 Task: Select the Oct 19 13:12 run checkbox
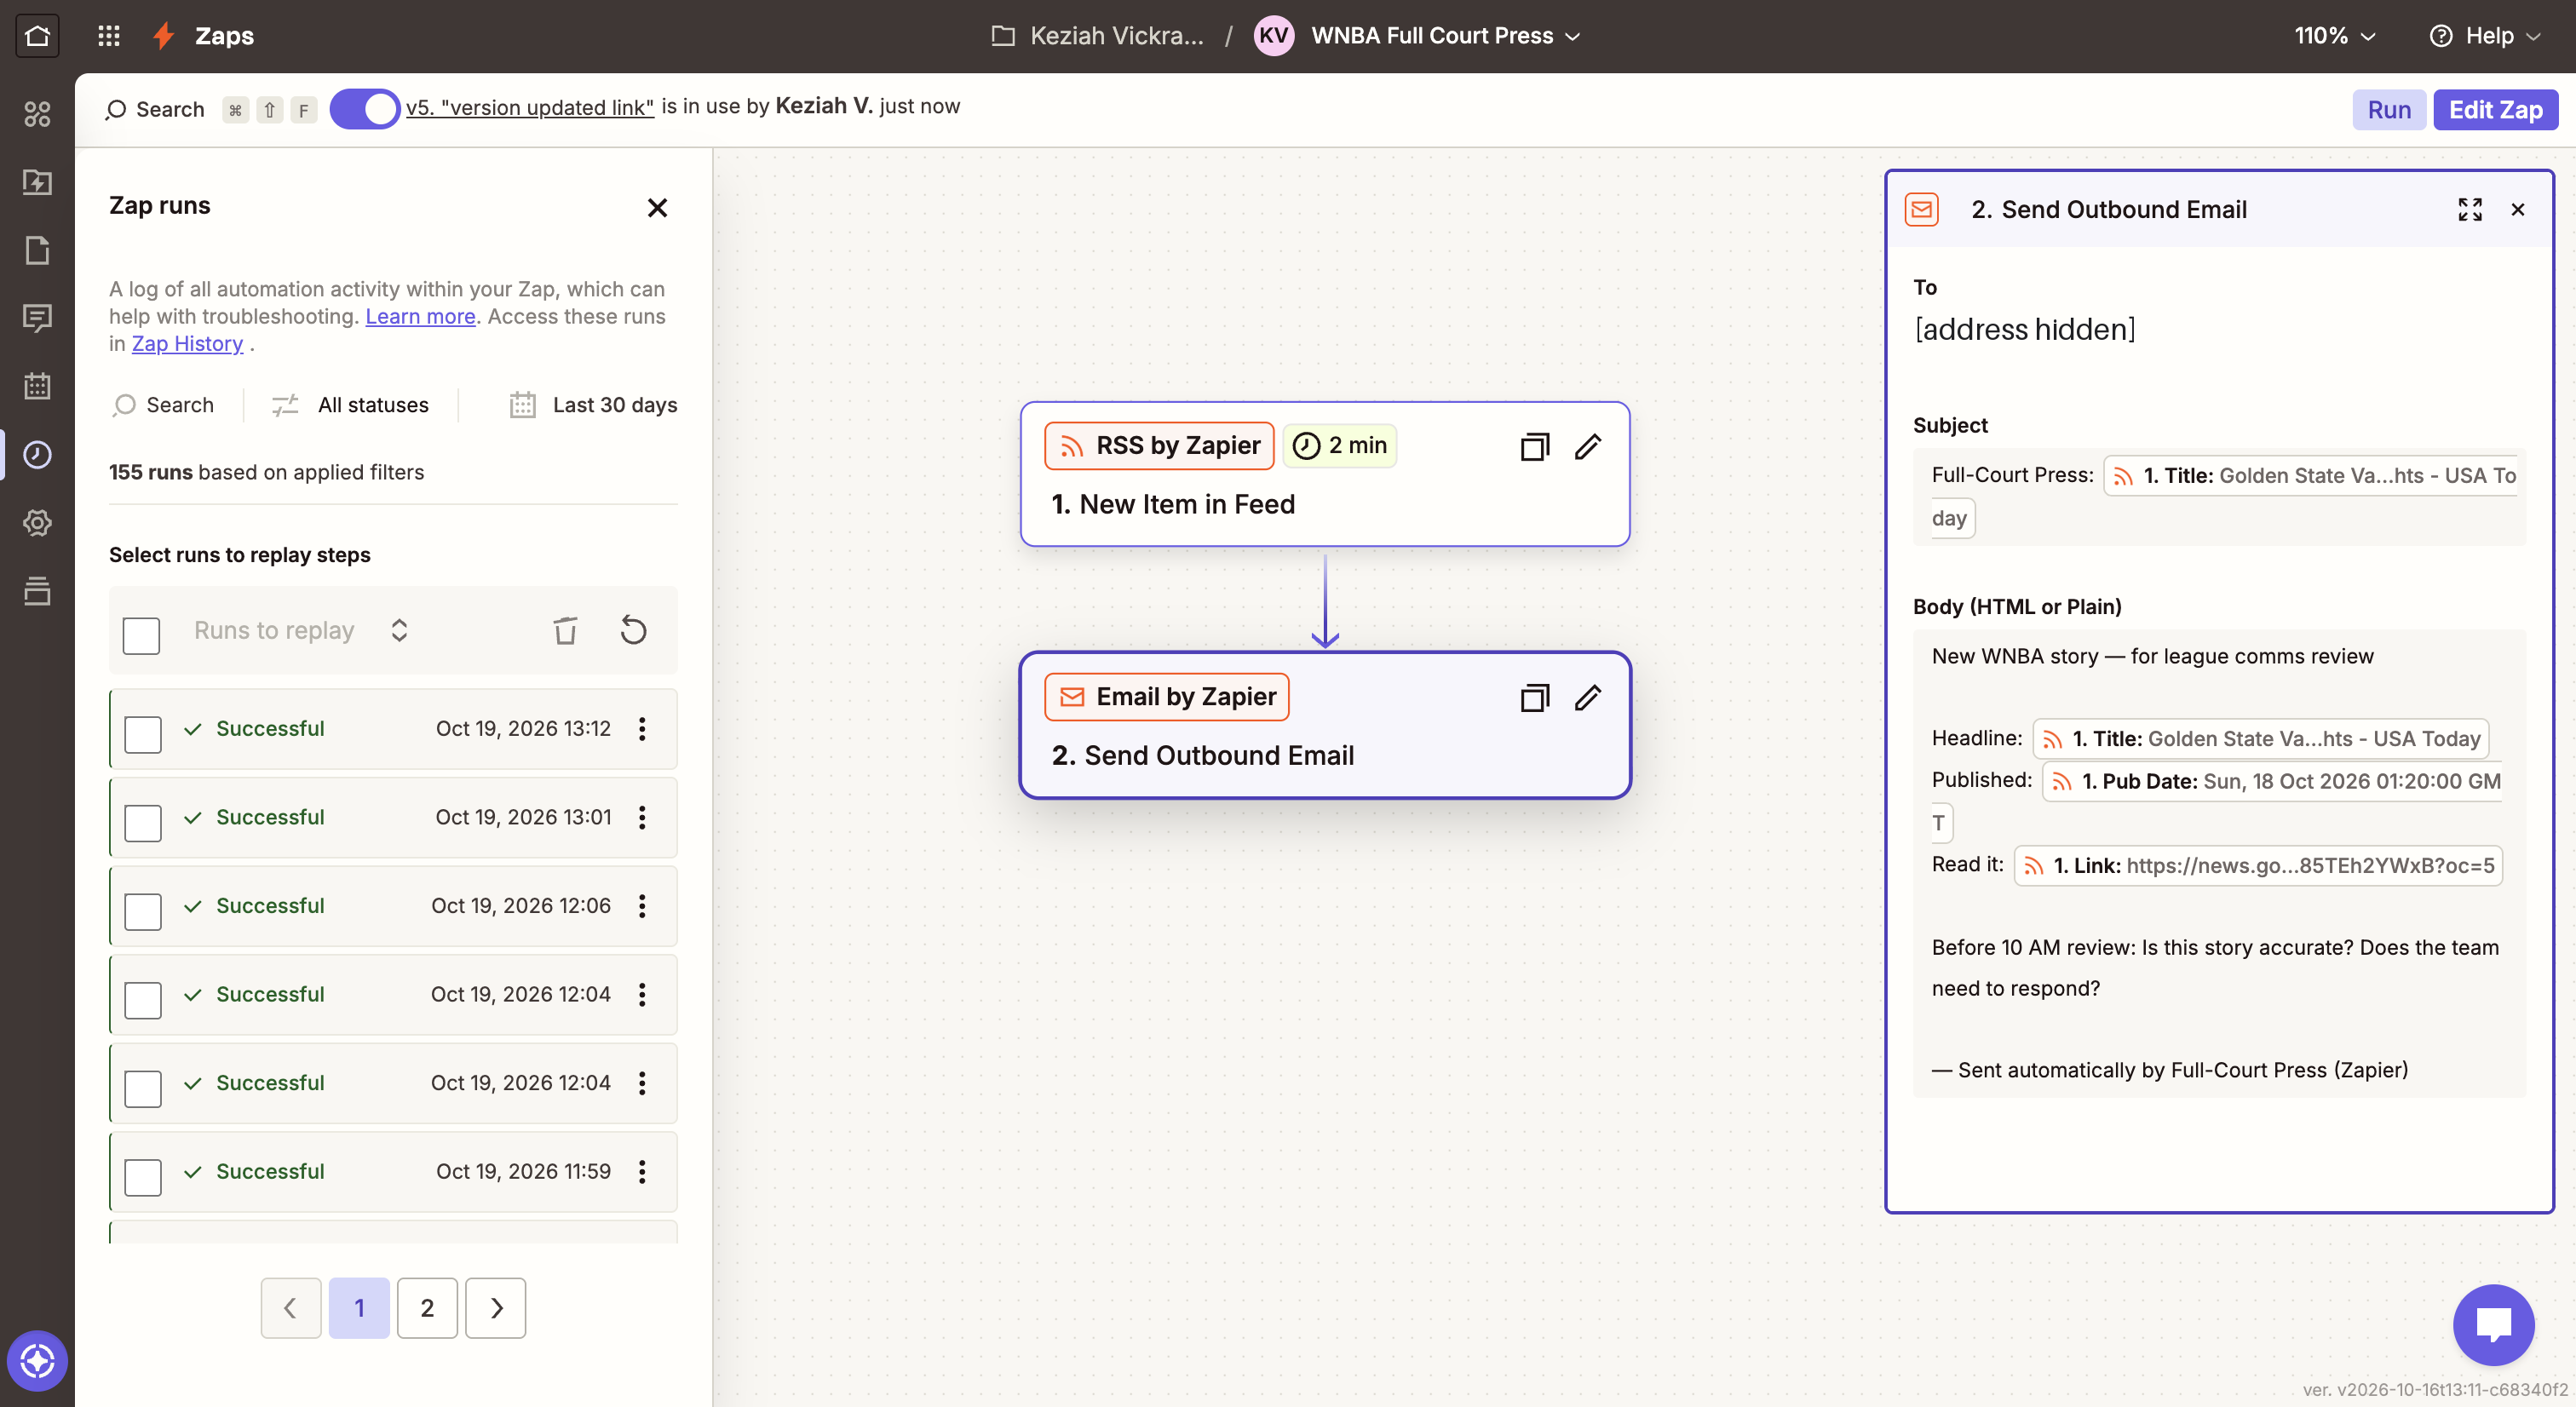click(143, 734)
